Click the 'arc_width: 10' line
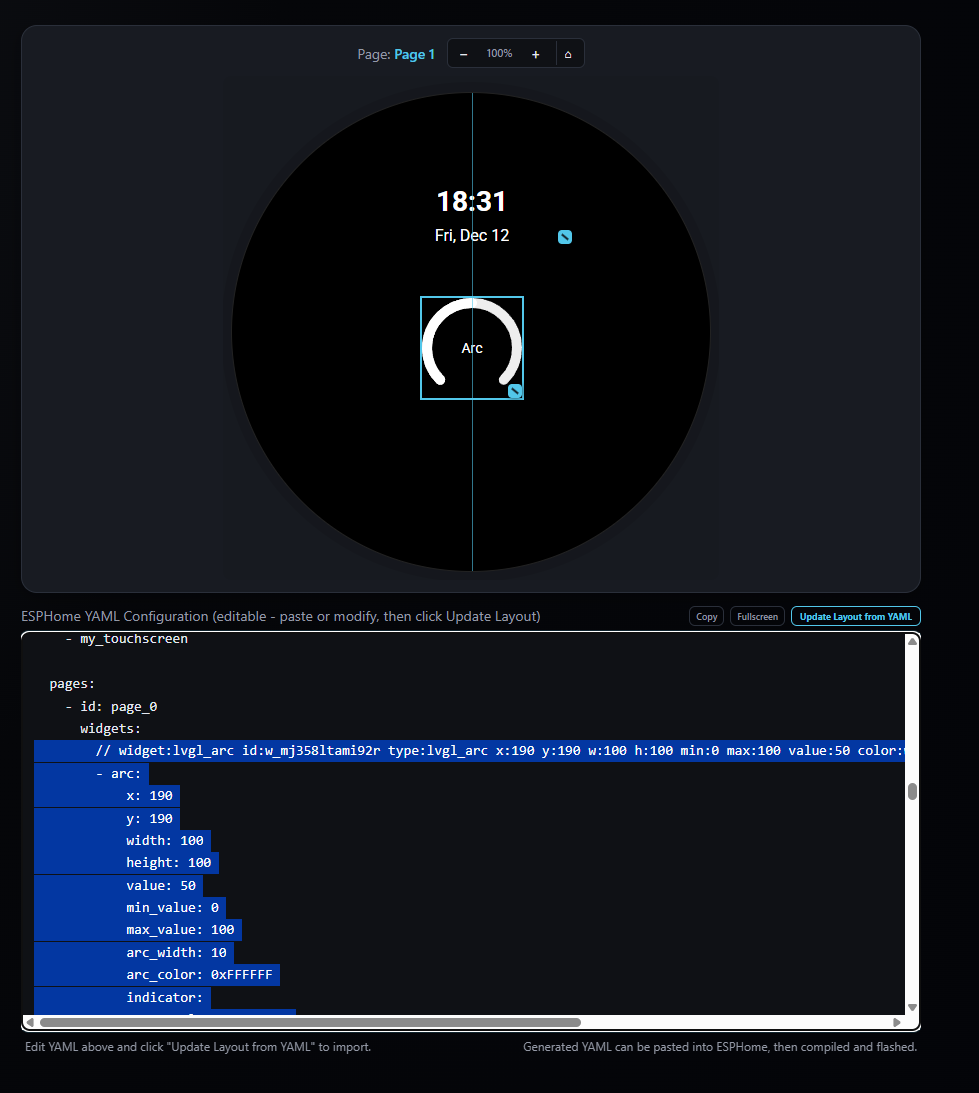This screenshot has height=1093, width=979. pos(176,952)
